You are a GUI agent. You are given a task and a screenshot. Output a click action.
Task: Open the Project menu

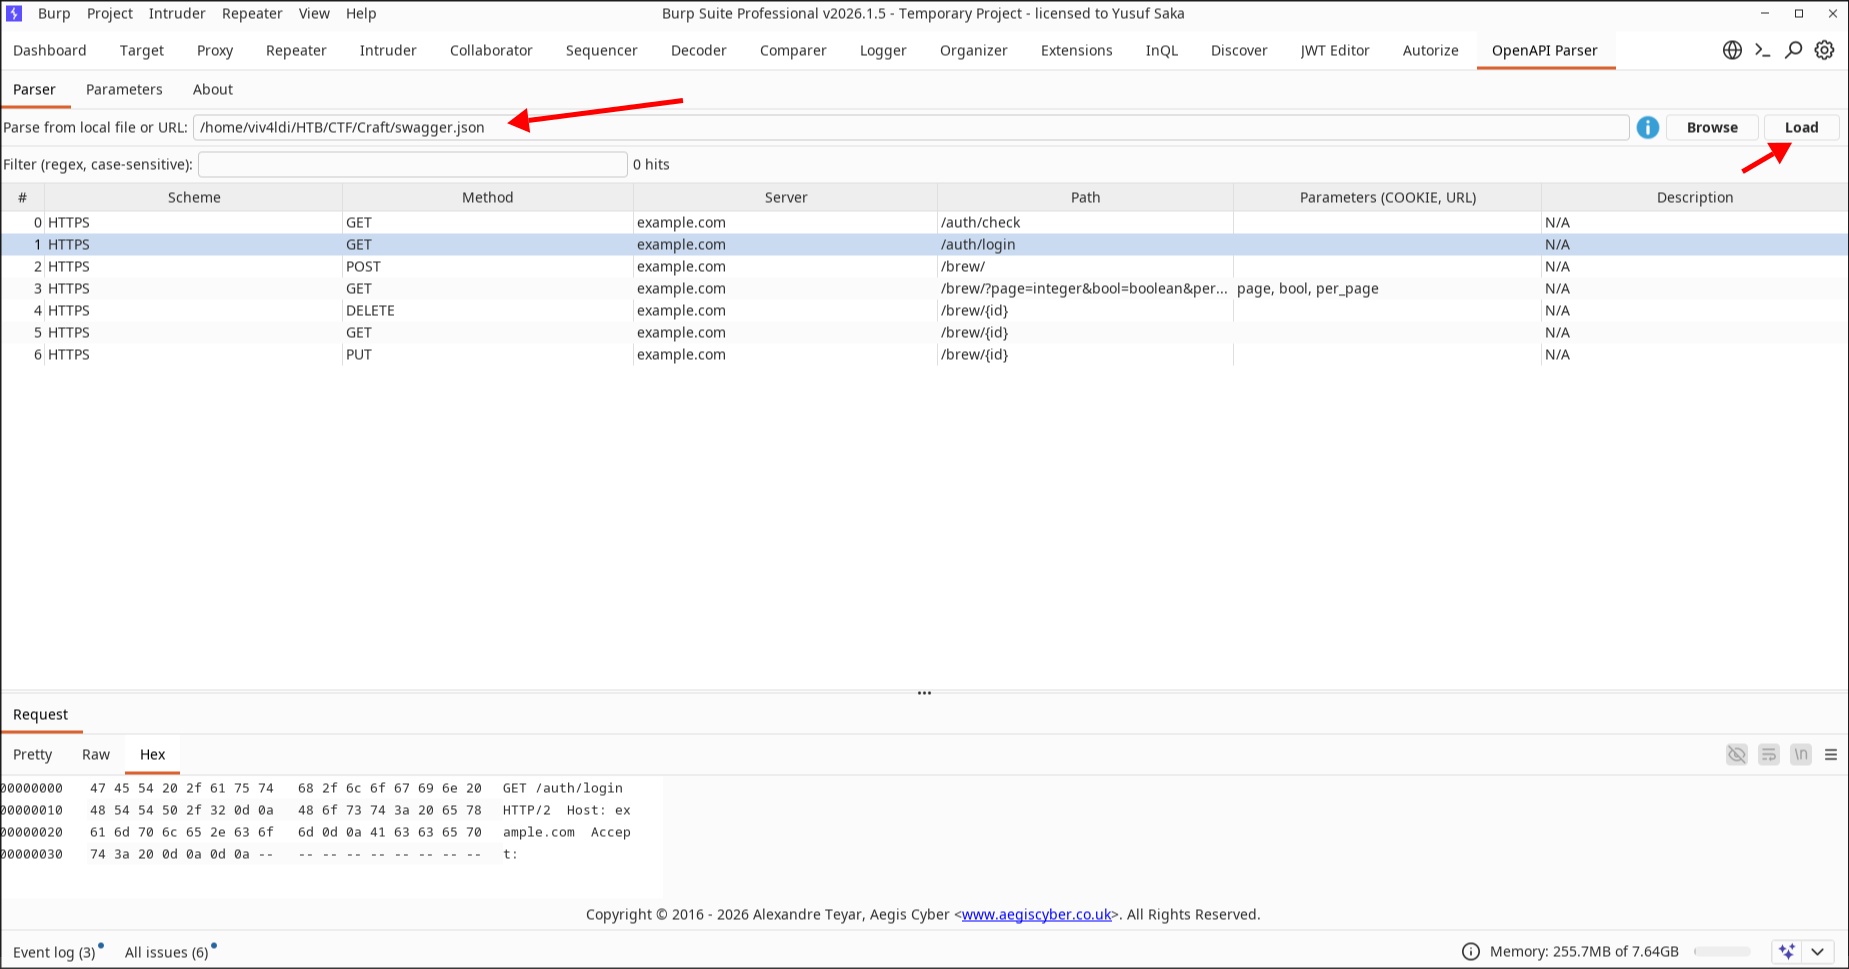pos(110,14)
